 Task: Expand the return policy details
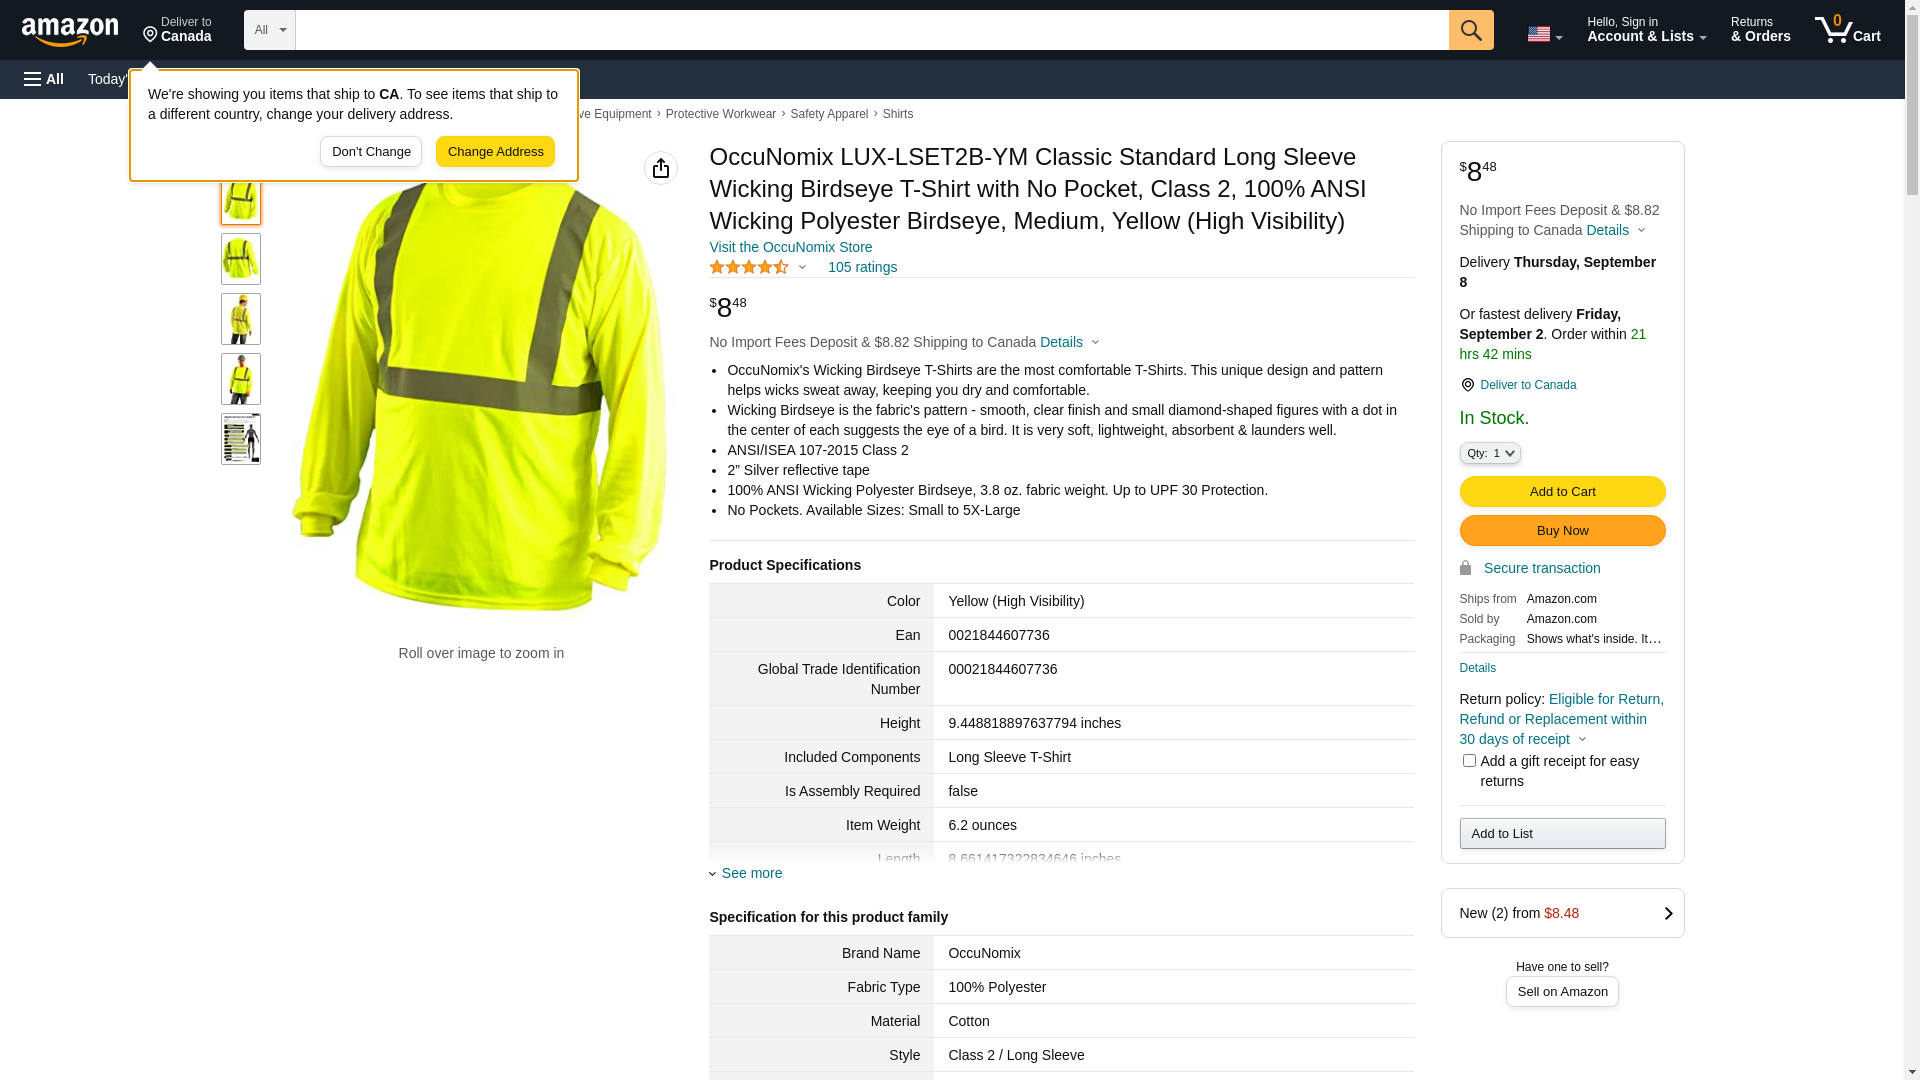(1581, 740)
